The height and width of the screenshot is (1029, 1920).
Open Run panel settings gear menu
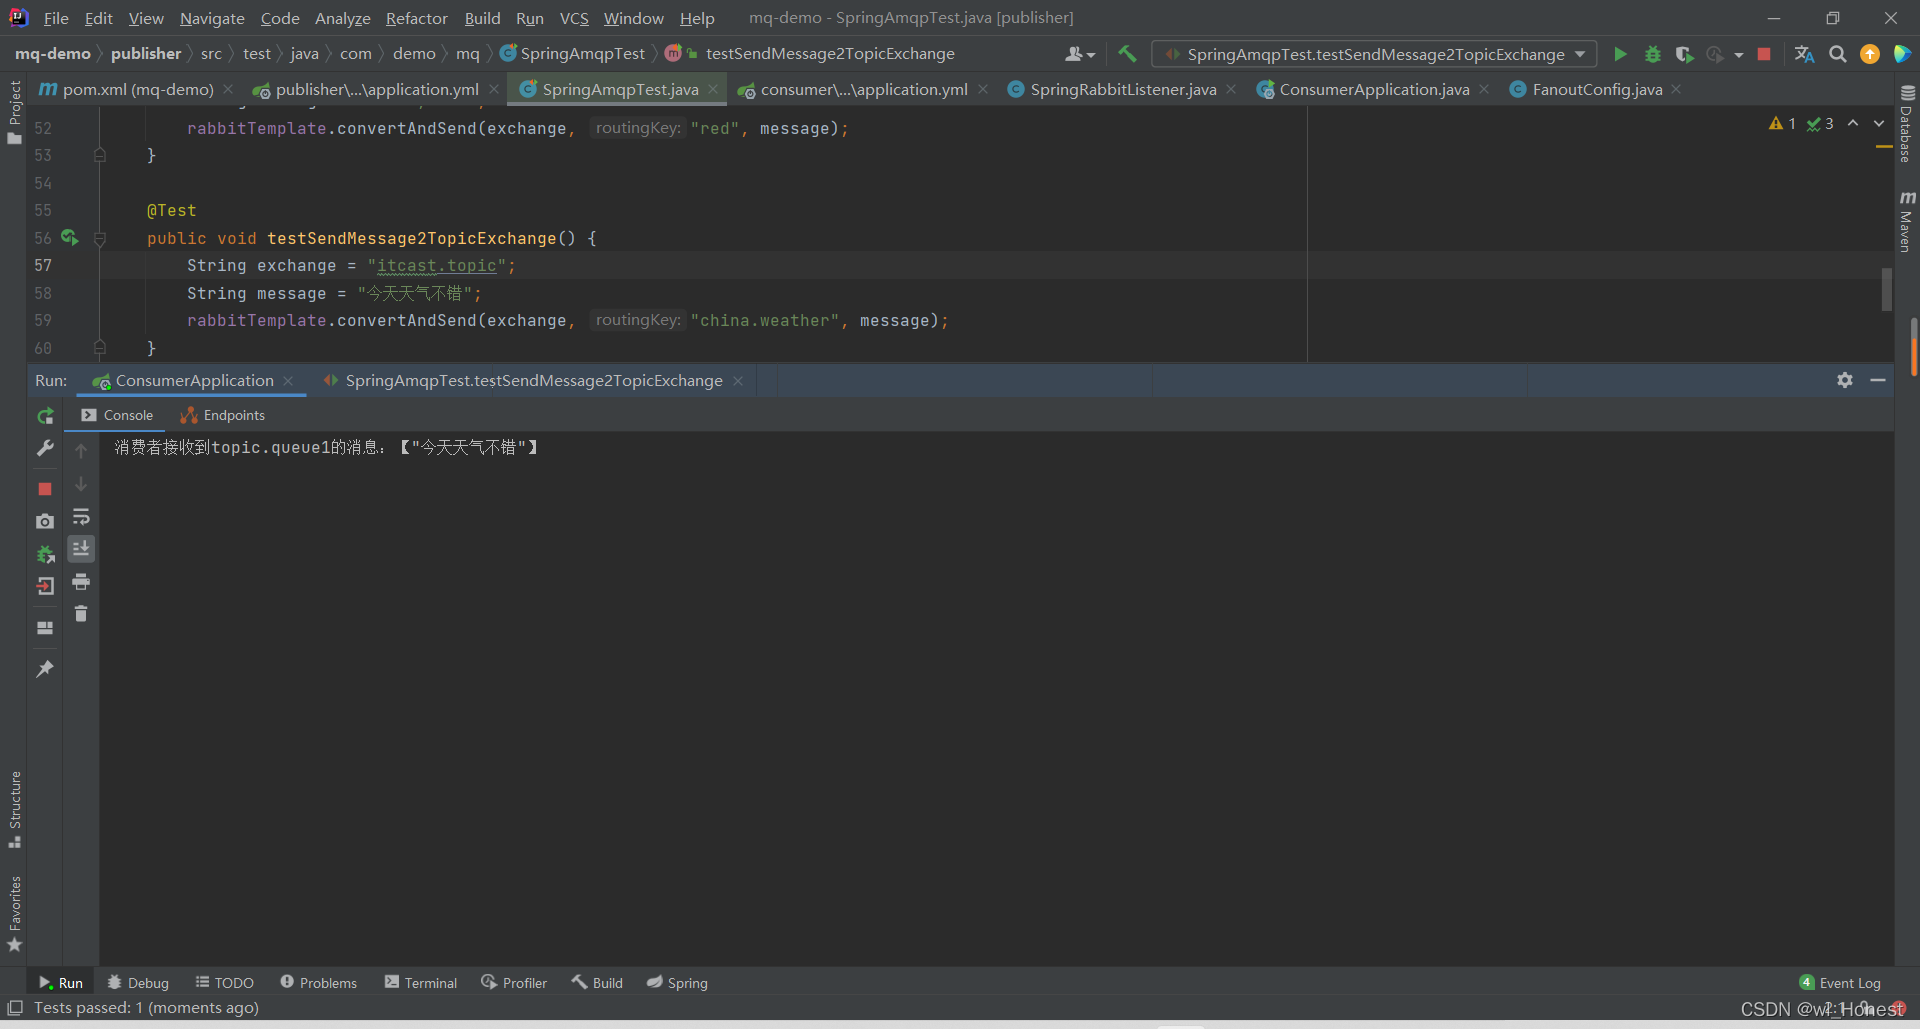(1845, 380)
